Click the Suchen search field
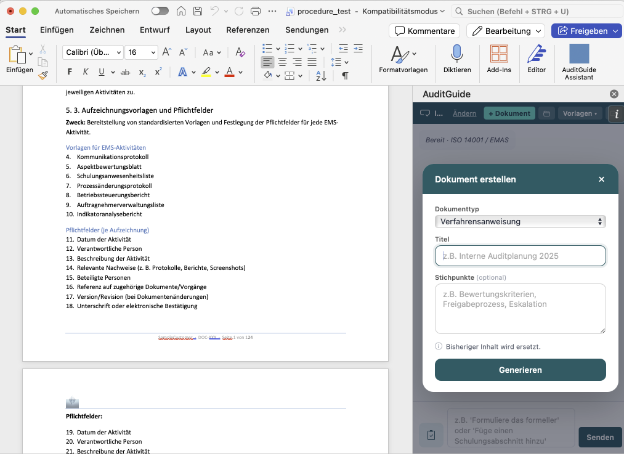This screenshot has width=624, height=454. (x=537, y=11)
